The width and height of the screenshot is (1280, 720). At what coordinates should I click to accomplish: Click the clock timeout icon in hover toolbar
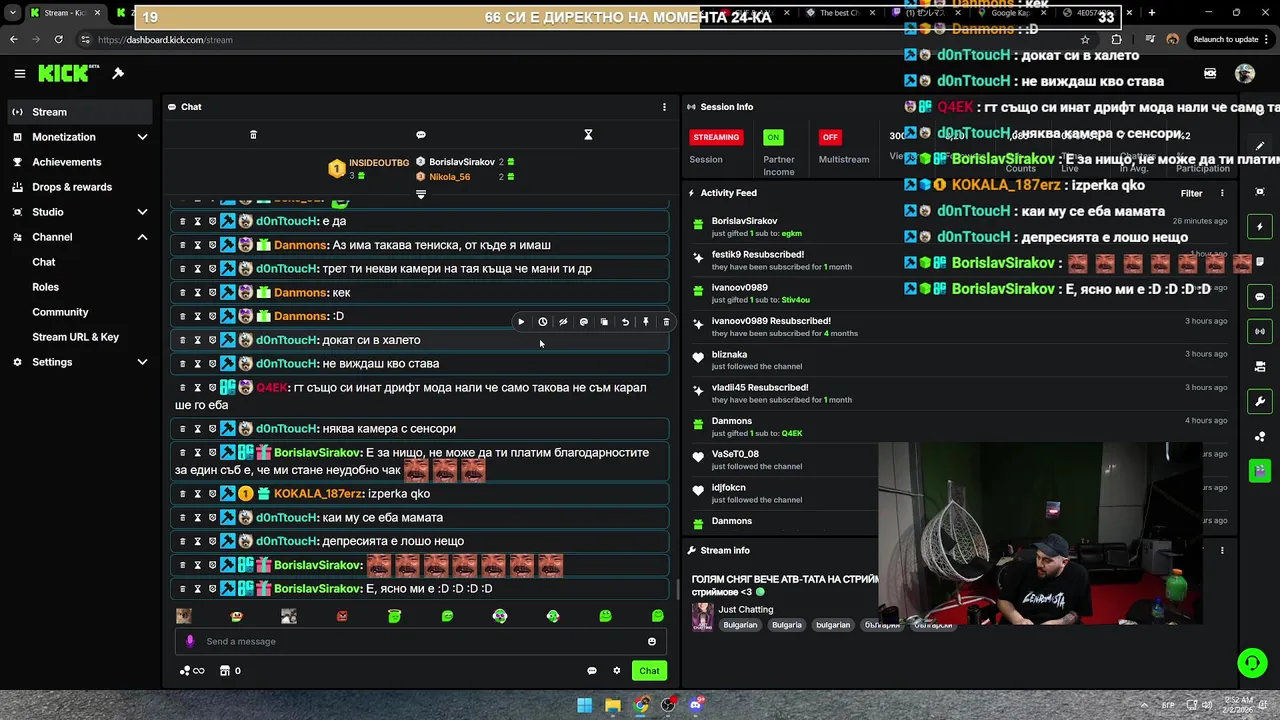542,322
